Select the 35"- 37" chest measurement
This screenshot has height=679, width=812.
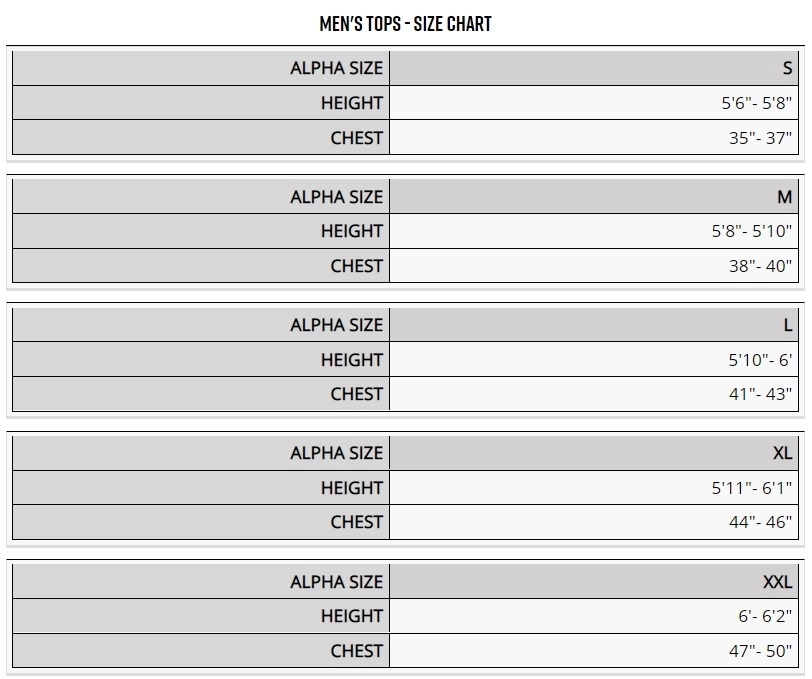pyautogui.click(x=759, y=138)
